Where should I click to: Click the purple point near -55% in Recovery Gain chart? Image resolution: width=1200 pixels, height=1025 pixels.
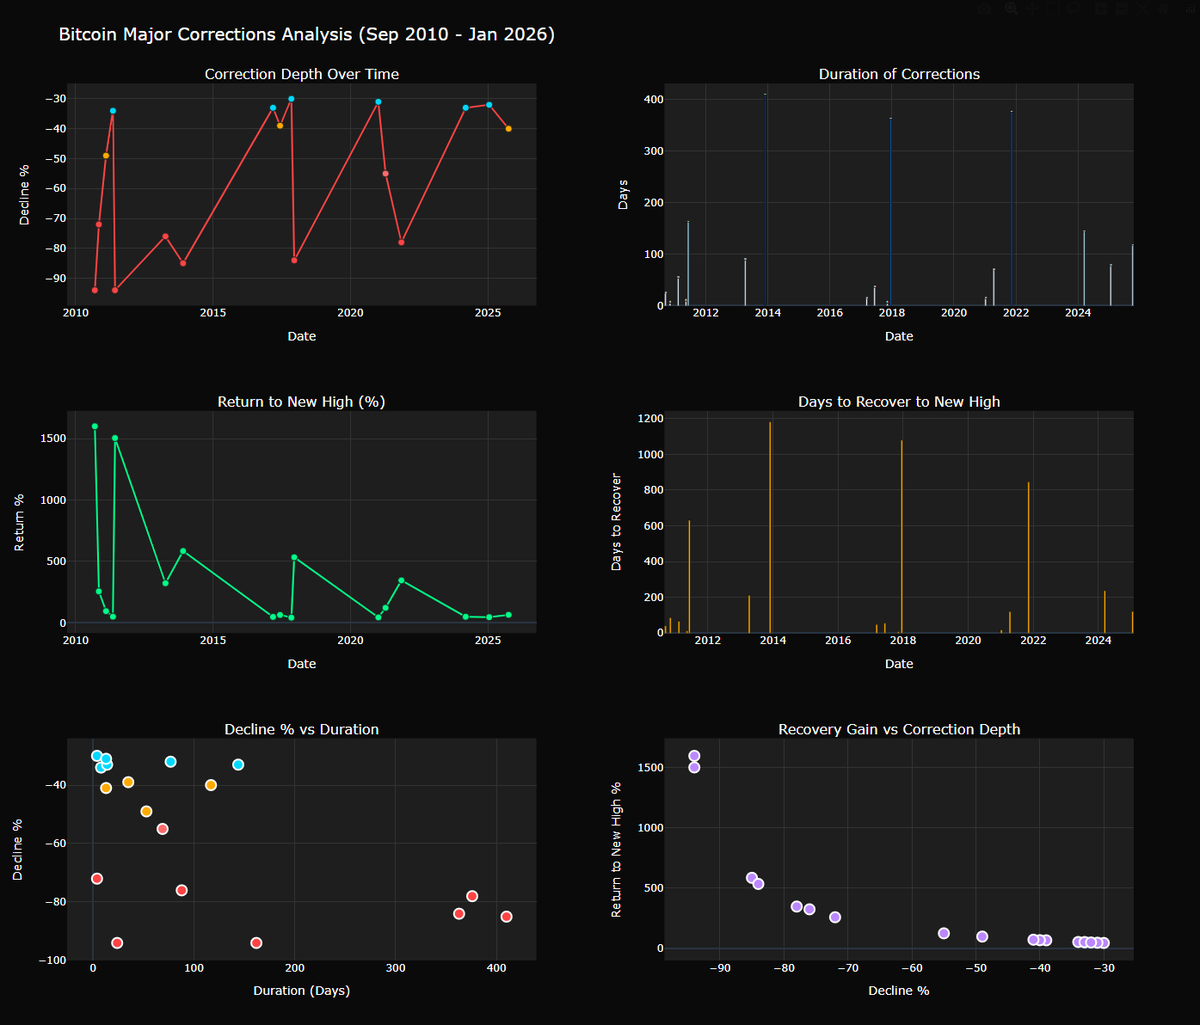point(943,933)
